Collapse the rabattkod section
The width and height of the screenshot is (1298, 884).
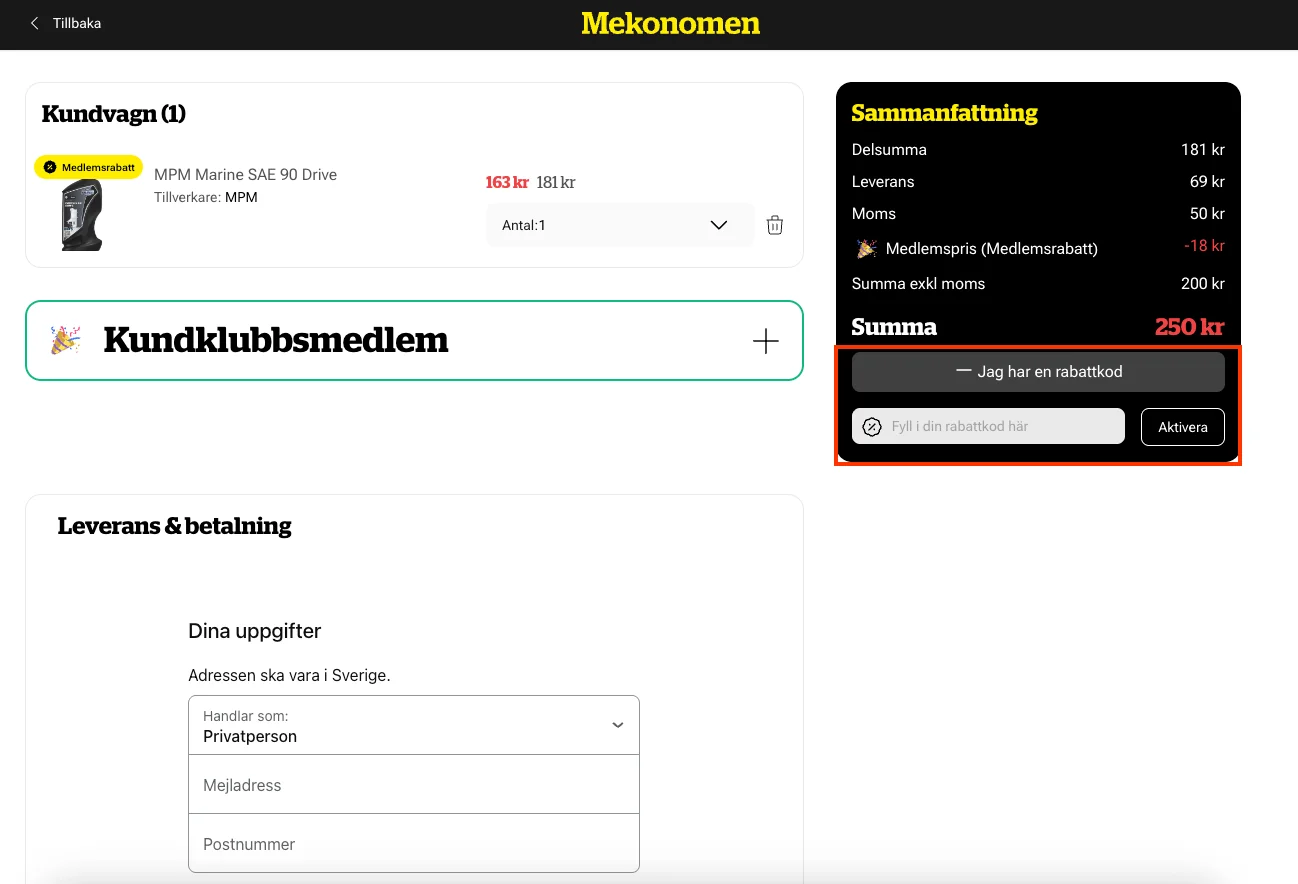[1038, 371]
